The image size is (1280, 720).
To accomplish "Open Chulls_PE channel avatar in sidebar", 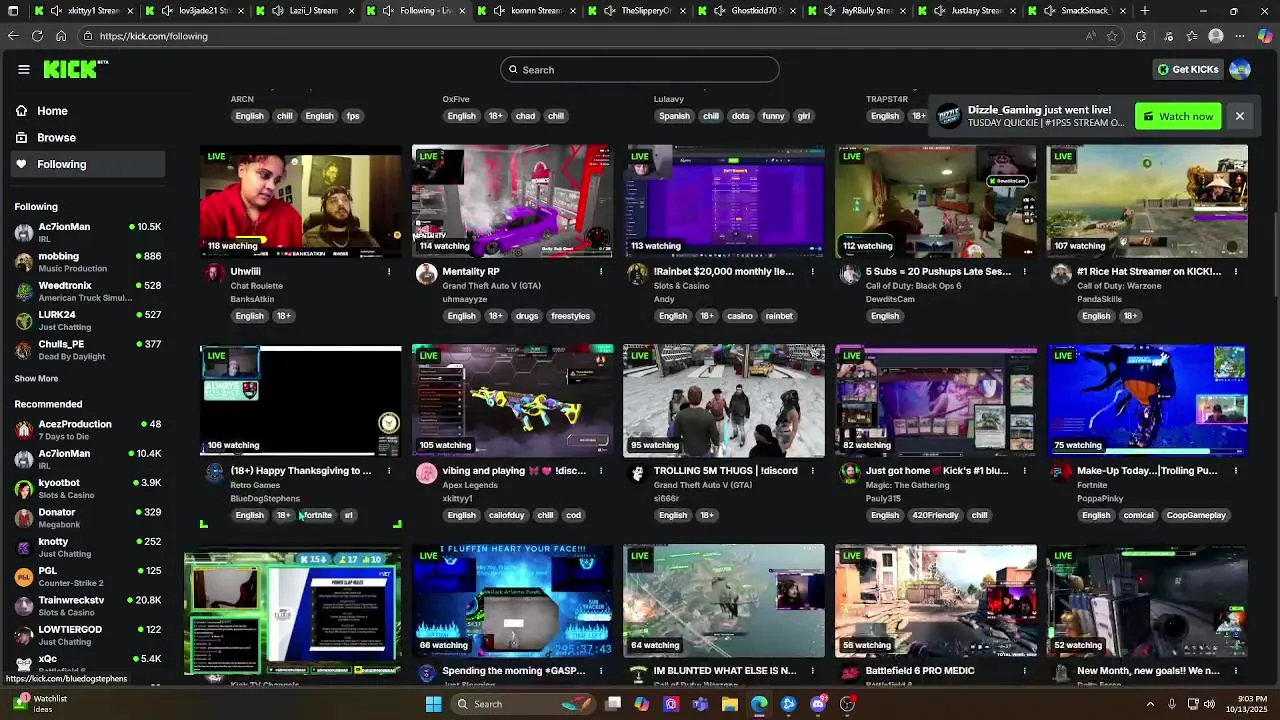I will 24,350.
